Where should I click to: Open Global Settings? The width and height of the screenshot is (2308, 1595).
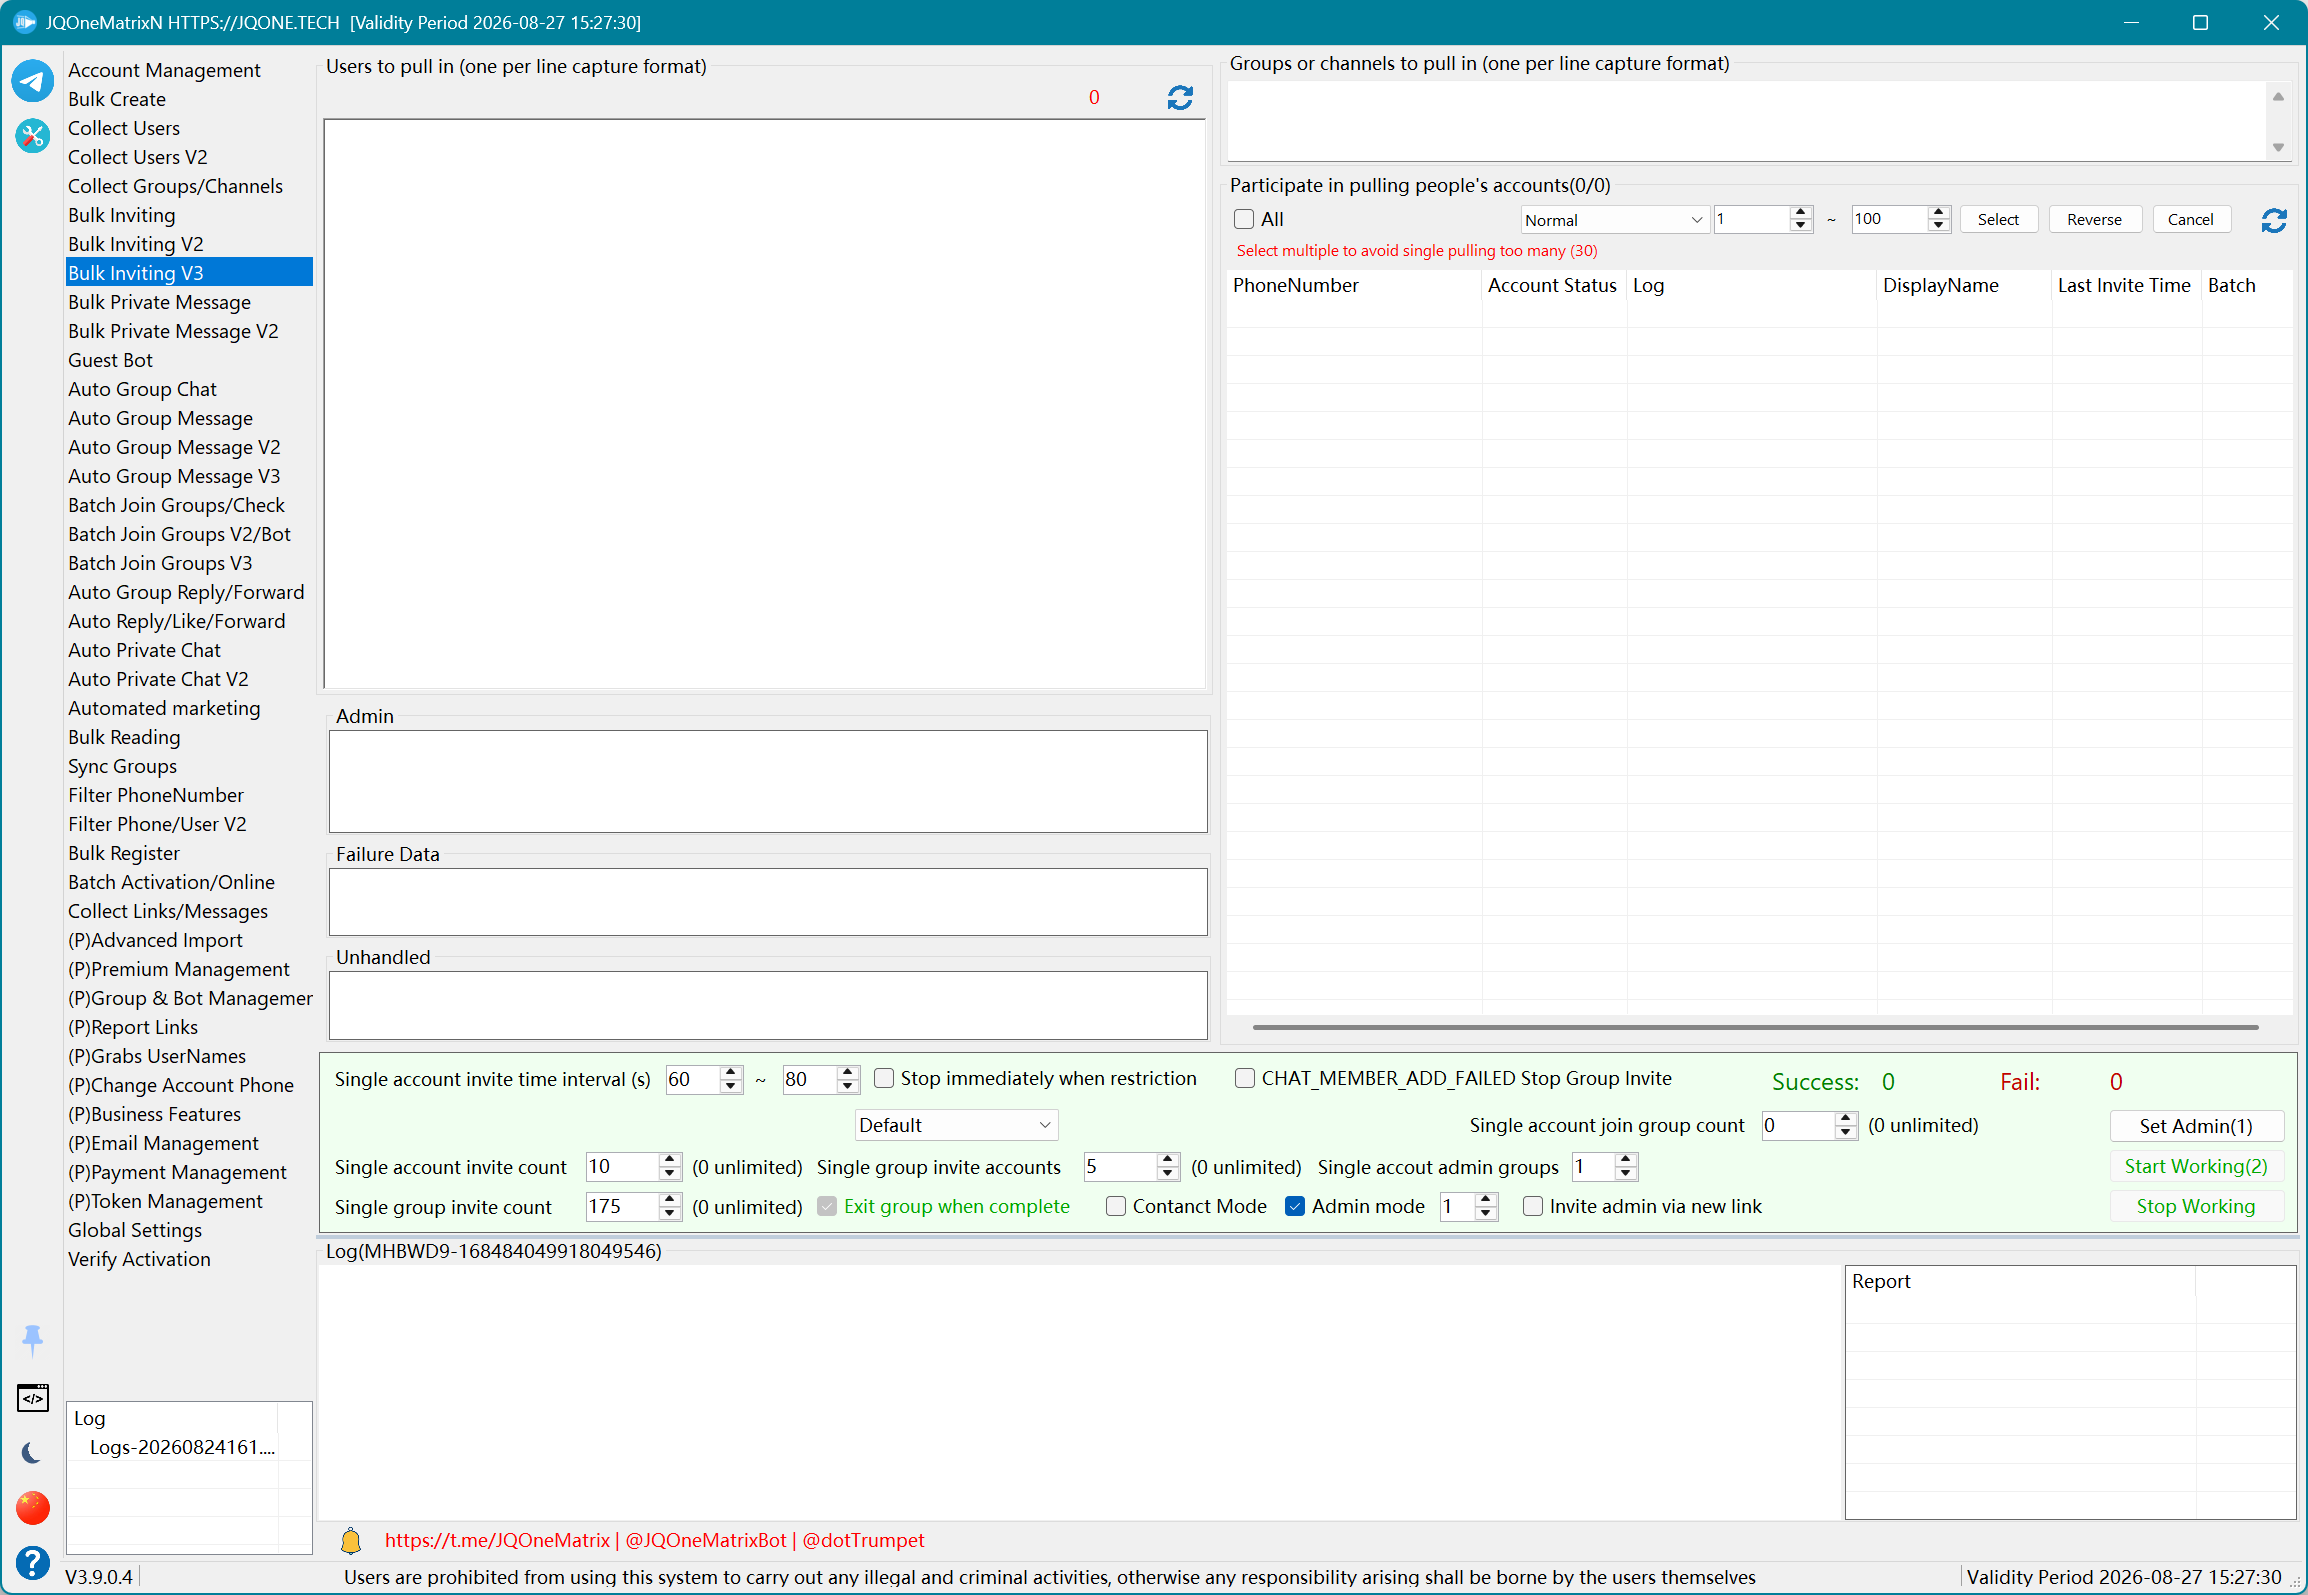click(x=135, y=1230)
